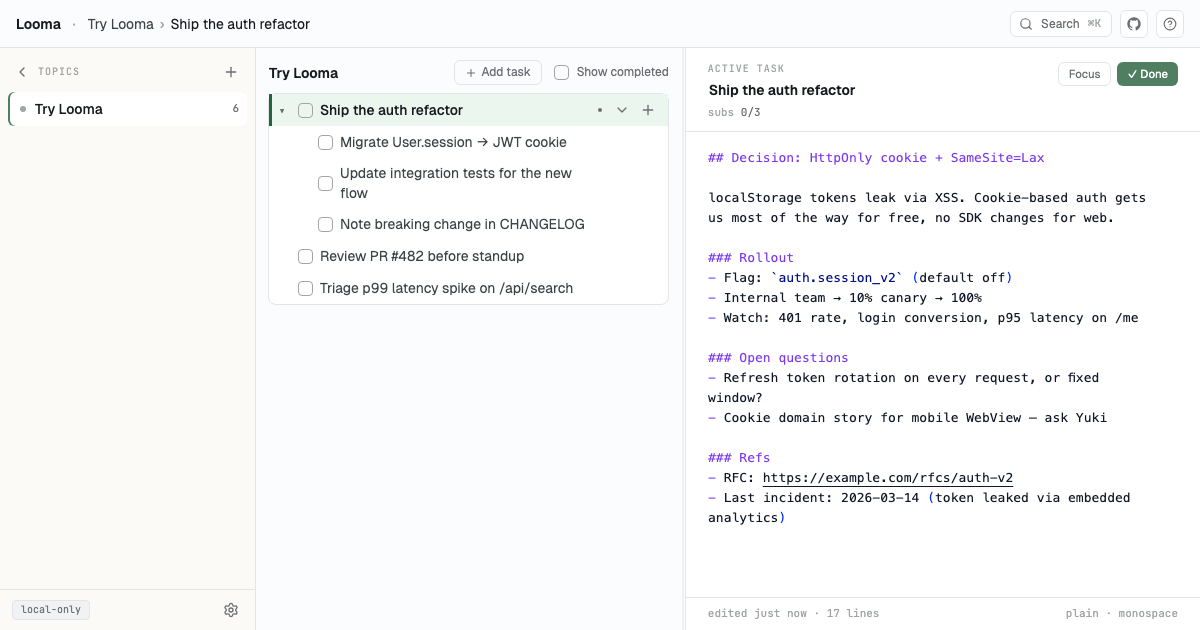The width and height of the screenshot is (1200, 630).
Task: Collapse the Ship the auth refactor subtasks
Action: [x=282, y=110]
